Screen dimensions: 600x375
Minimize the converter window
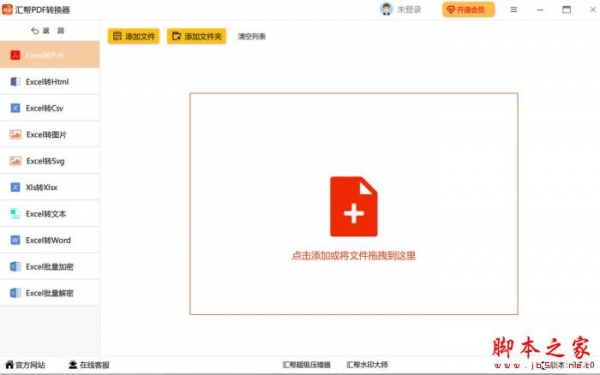540,10
